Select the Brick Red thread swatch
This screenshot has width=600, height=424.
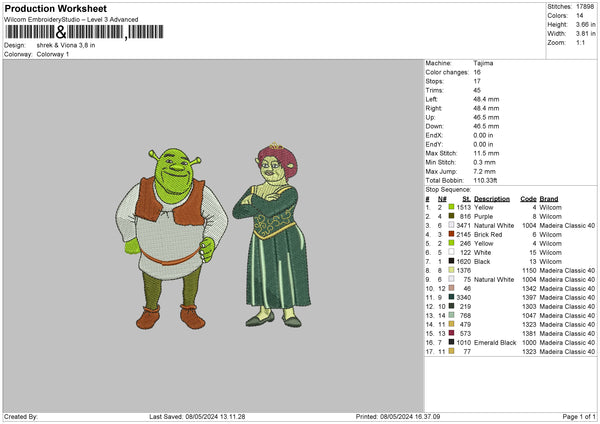pos(452,234)
